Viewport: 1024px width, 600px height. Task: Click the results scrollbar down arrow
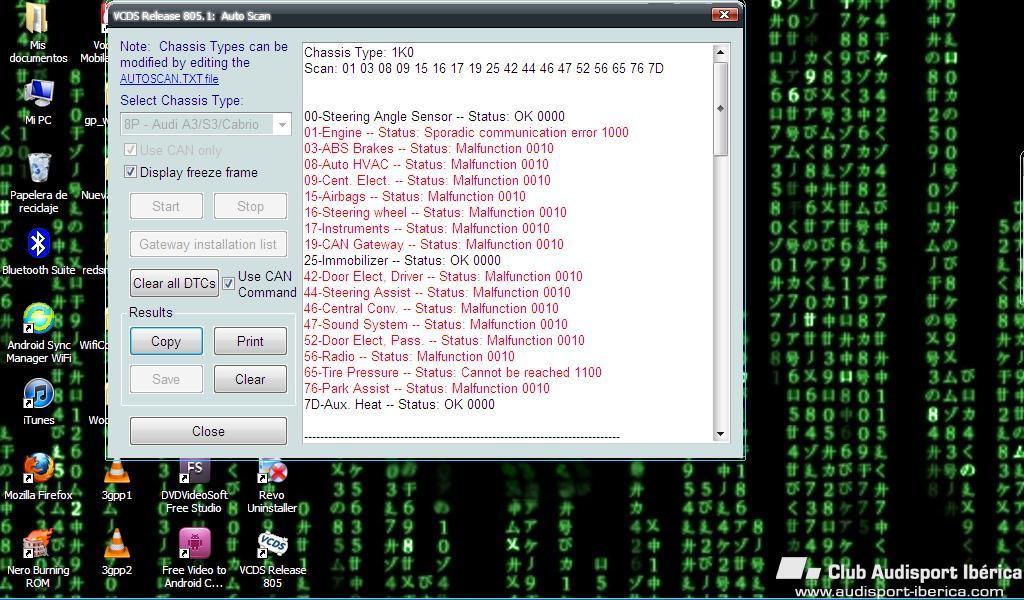(x=720, y=434)
